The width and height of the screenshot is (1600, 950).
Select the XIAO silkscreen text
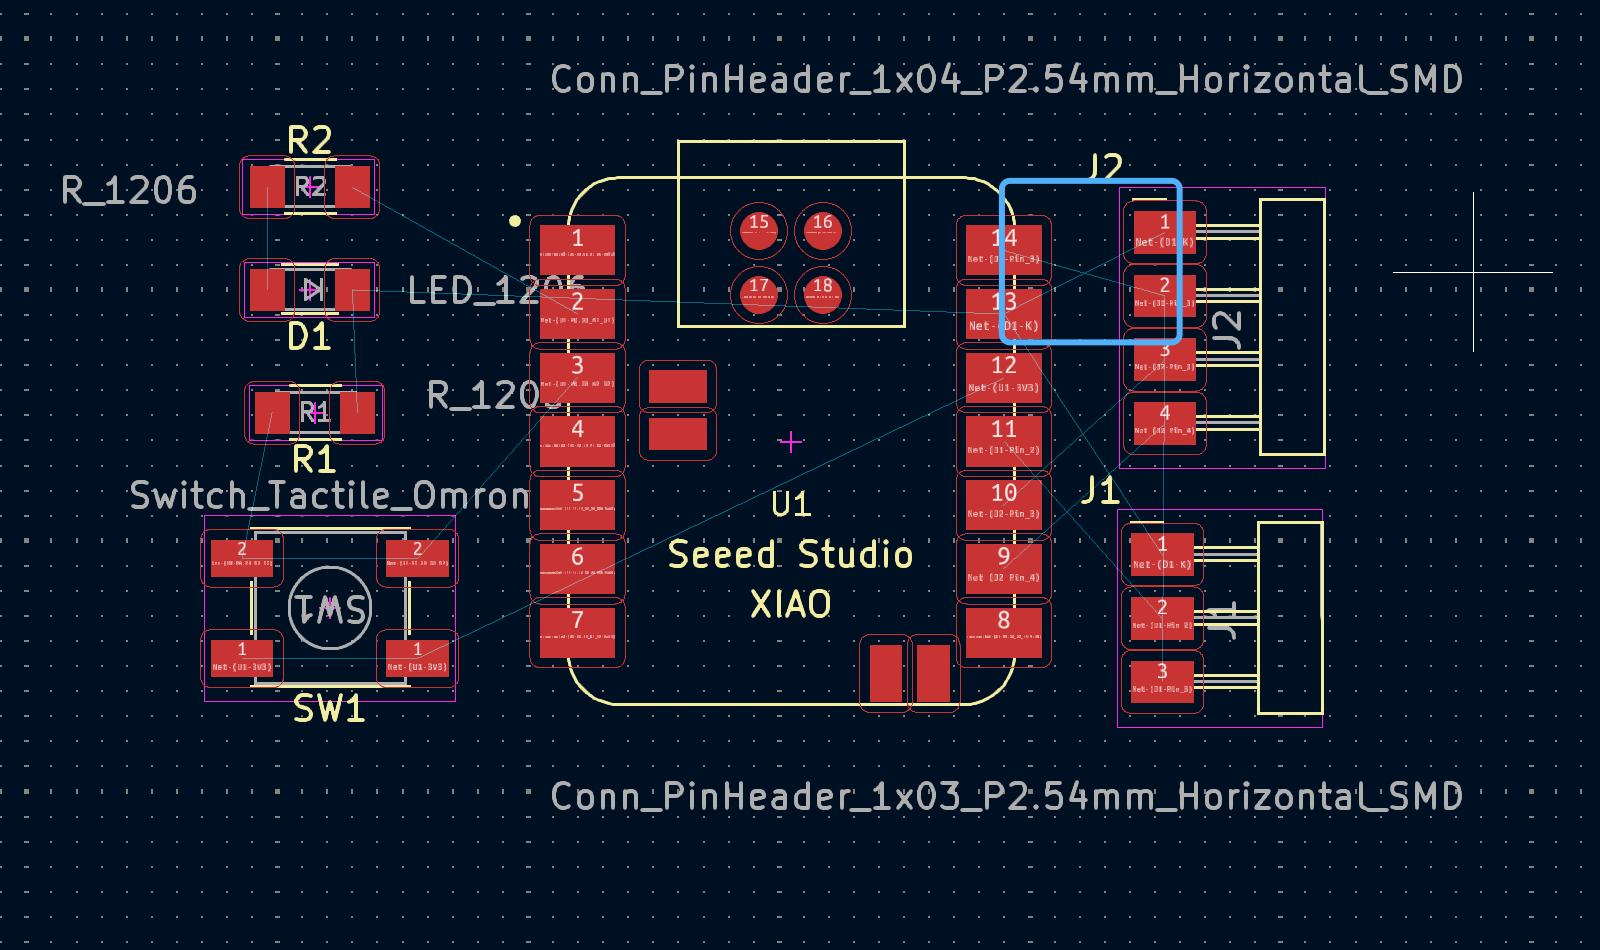click(x=791, y=604)
